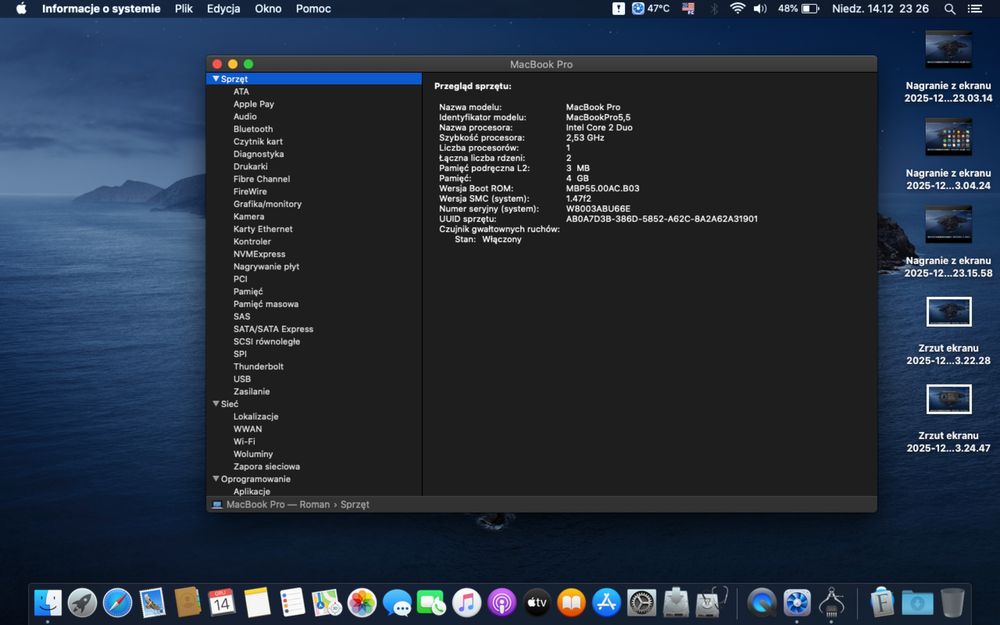Select desktop file Nagranie z ekranu 23.15.58
1000x625 pixels.
[948, 241]
